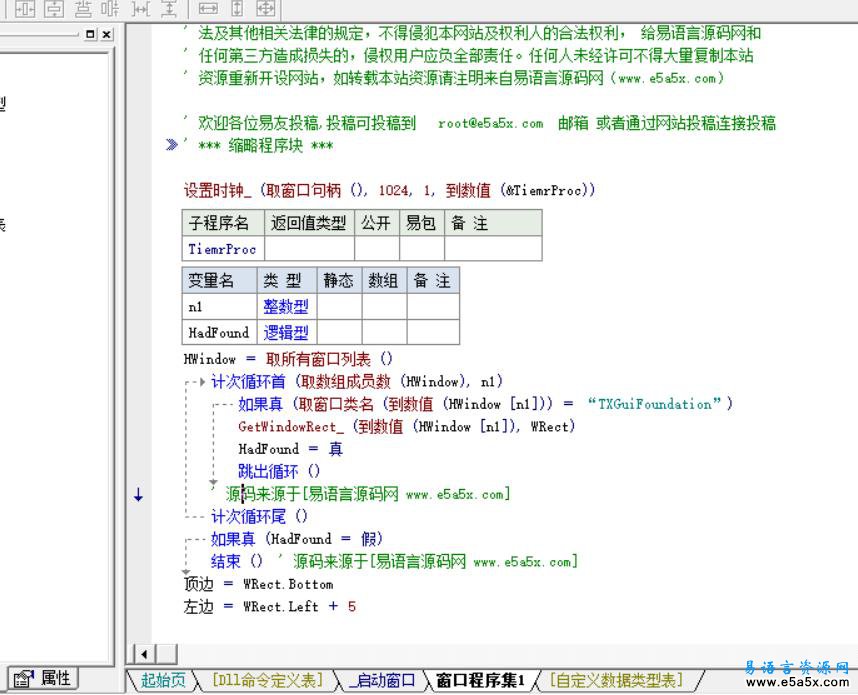Image resolution: width=858 pixels, height=695 pixels.
Task: Click the center horizontally alignment toolbar icon
Action: [x=25, y=8]
